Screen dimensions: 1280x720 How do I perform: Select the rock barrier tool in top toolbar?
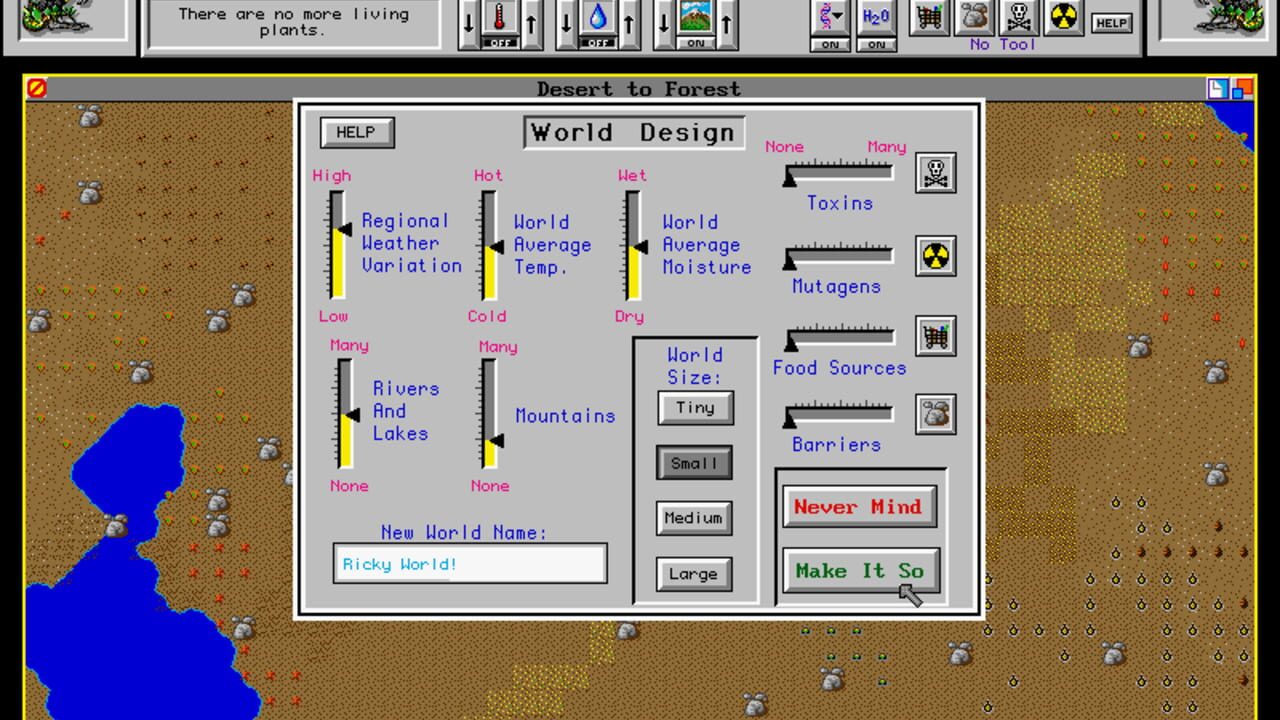pyautogui.click(x=974, y=17)
